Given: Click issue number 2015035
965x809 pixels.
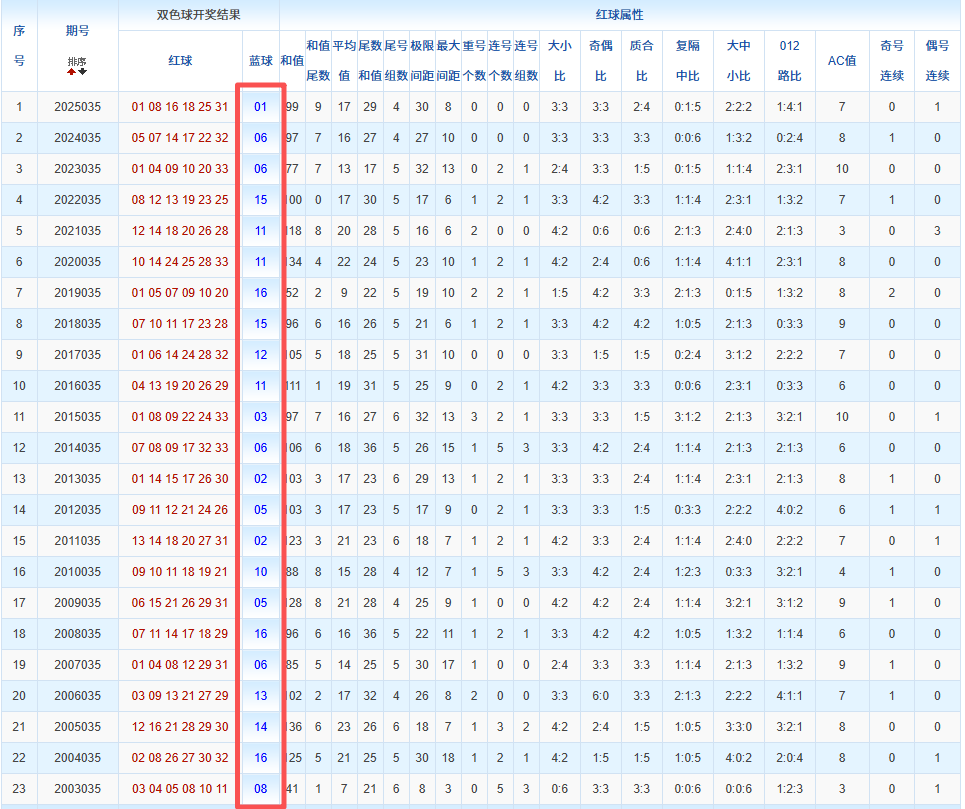Looking at the screenshot, I should click(77, 417).
